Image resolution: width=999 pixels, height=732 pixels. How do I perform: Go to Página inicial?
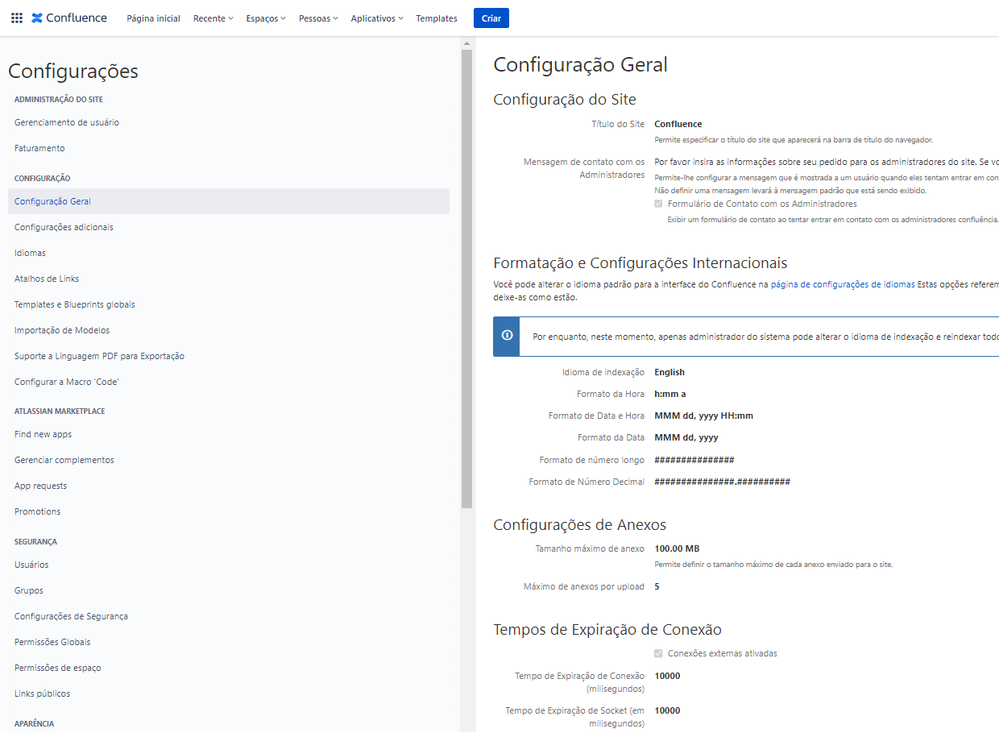tap(154, 18)
